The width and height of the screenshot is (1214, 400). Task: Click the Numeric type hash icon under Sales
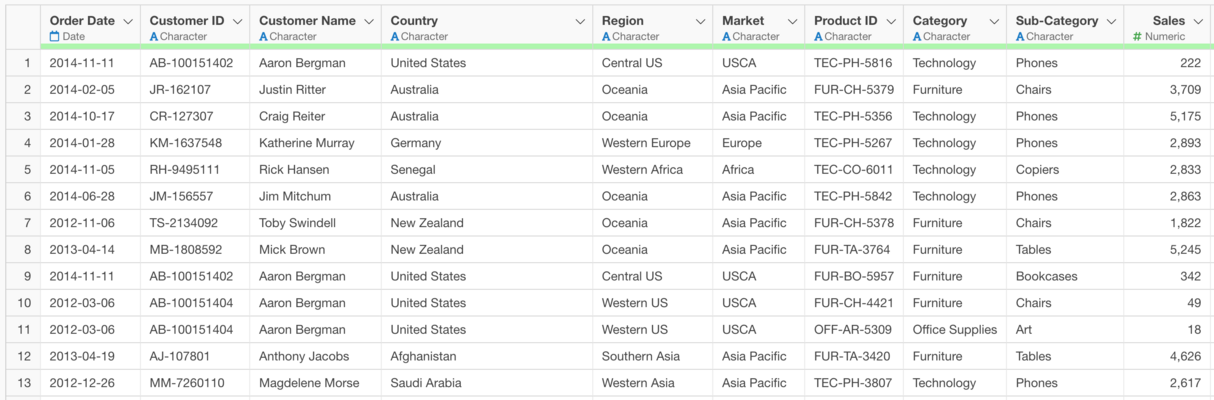(x=1137, y=36)
